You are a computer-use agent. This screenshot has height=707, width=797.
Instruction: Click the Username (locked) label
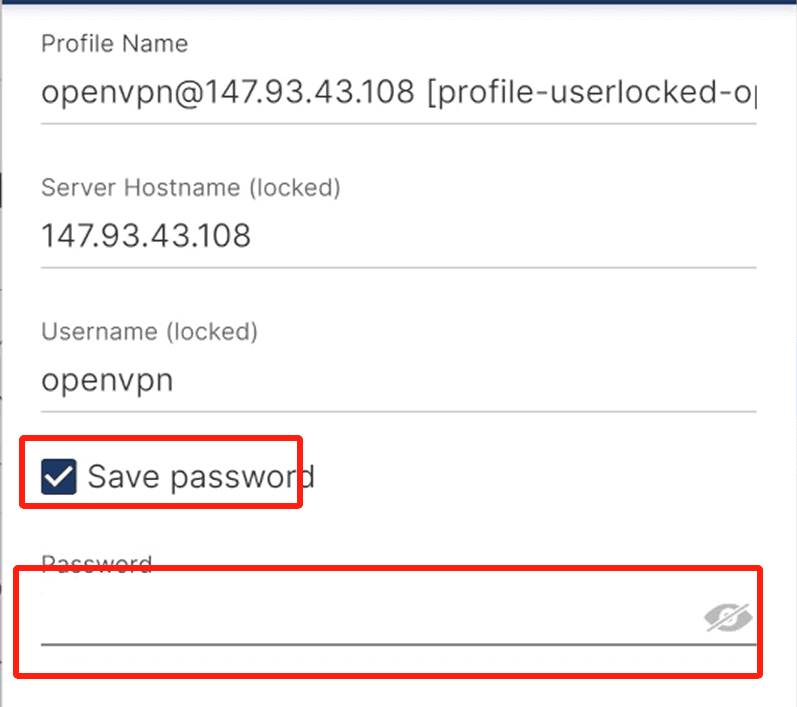click(x=149, y=331)
